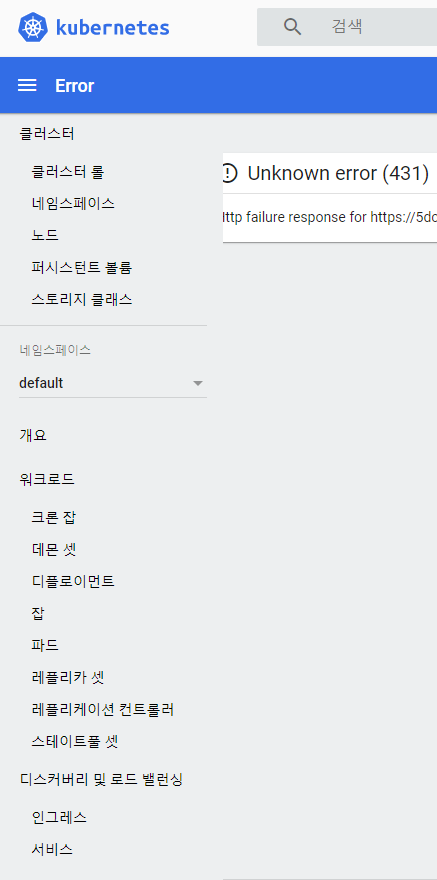Click the error warning circle icon
Screen dimensions: 437x880
(229, 173)
